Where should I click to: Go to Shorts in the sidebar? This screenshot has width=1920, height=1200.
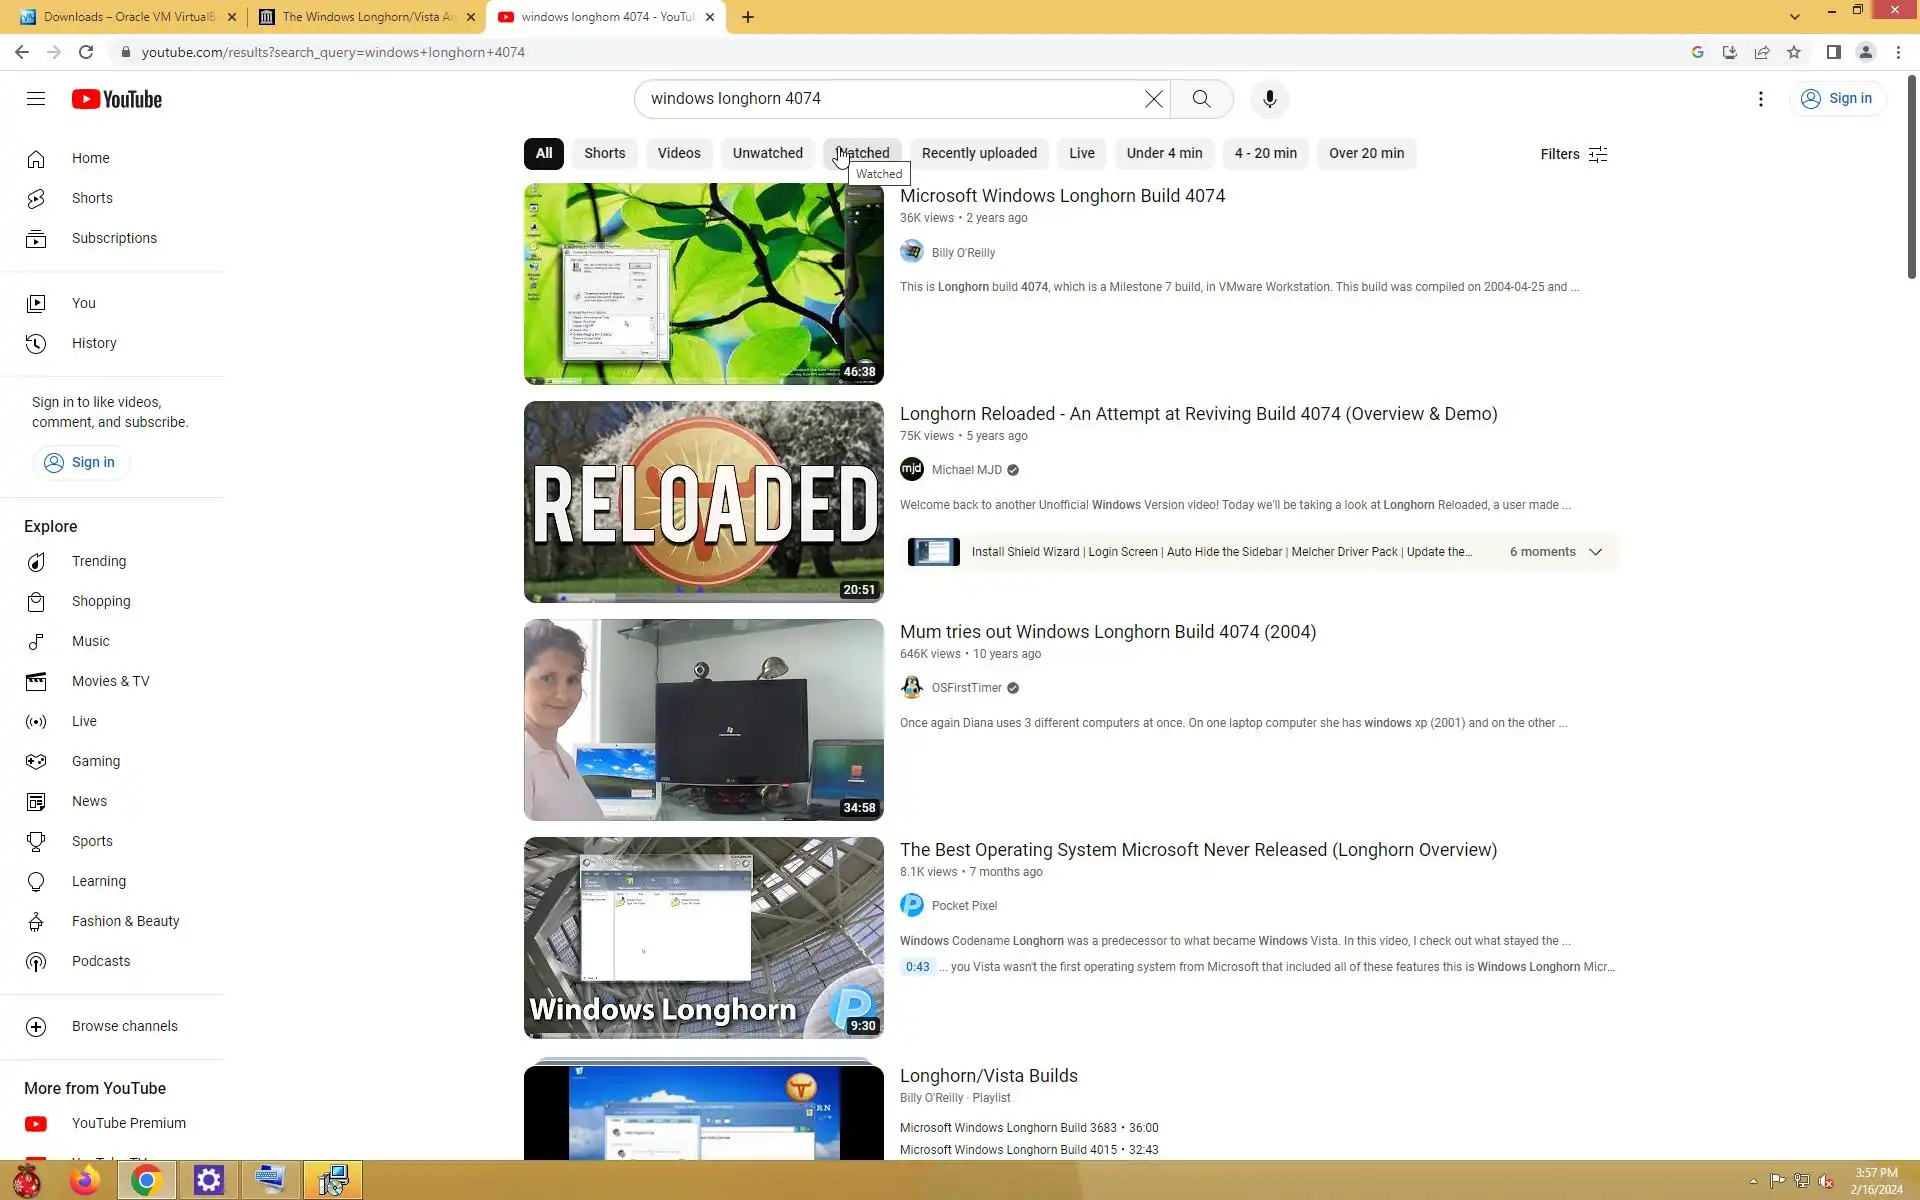coord(92,198)
